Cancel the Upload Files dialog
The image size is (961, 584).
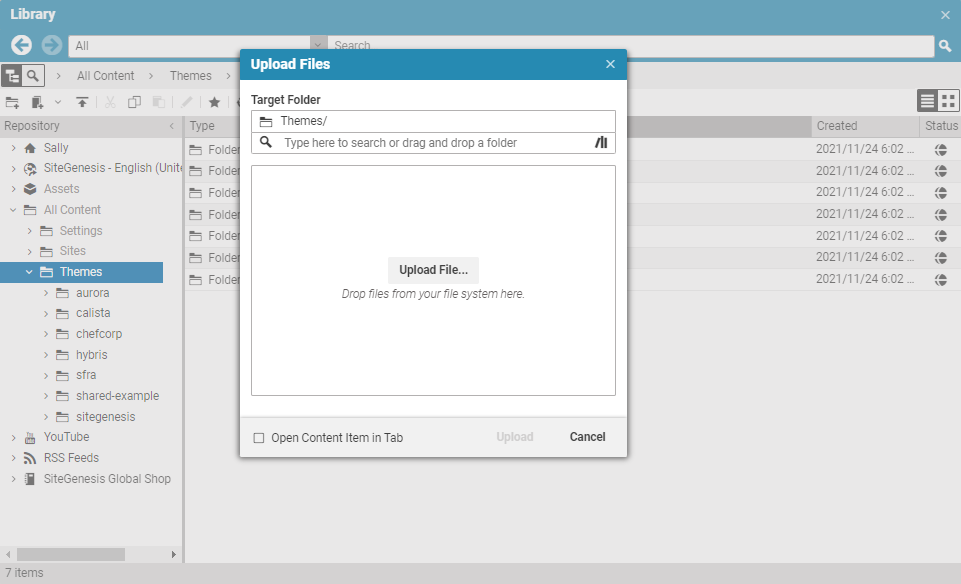click(587, 437)
